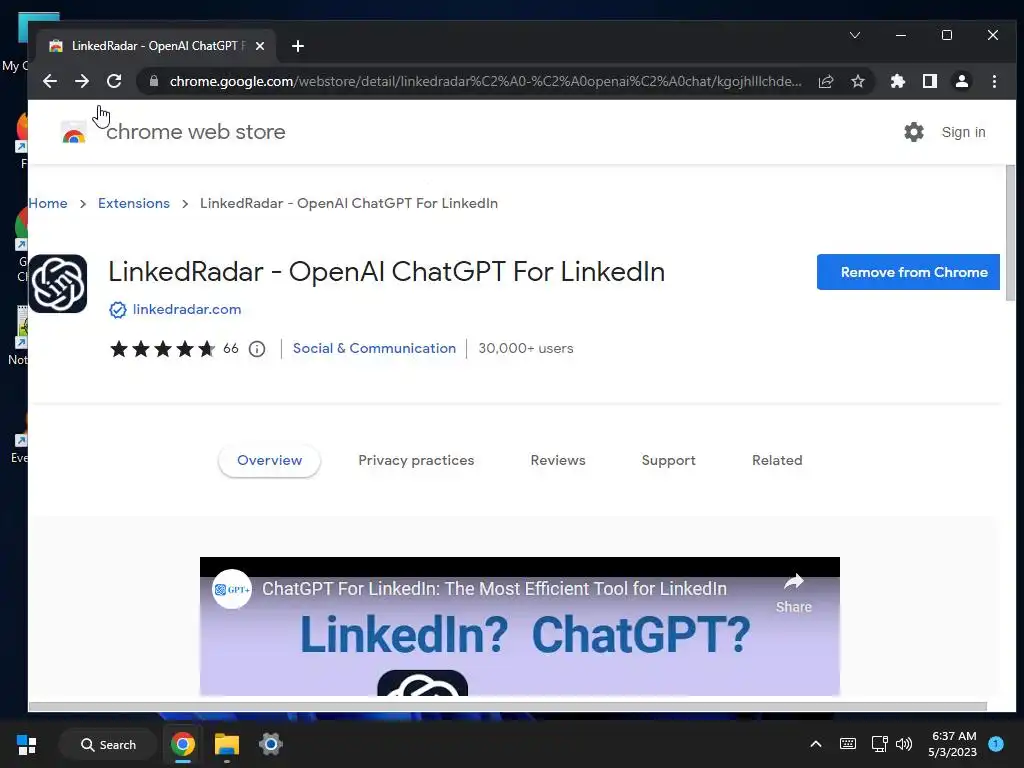Image resolution: width=1024 pixels, height=768 pixels.
Task: Open video title ChatGPT For LinkedIn
Action: pos(494,588)
